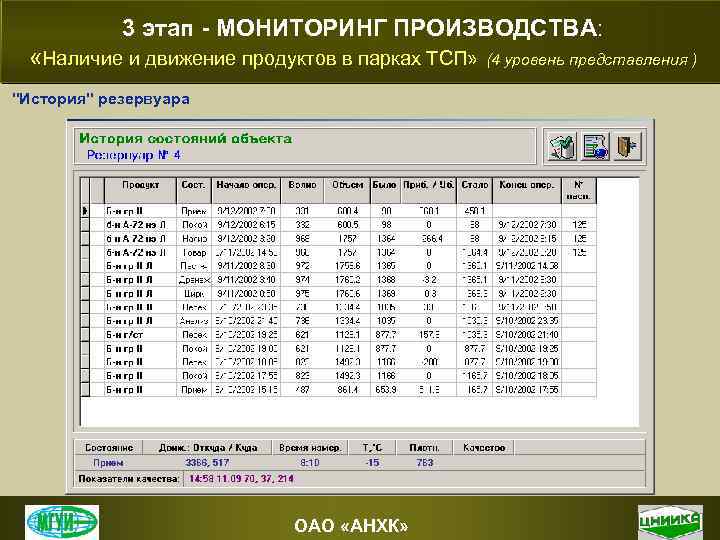Click start time 9/12/2002 6:15
Screen dimensions: 720x540
[246, 225]
